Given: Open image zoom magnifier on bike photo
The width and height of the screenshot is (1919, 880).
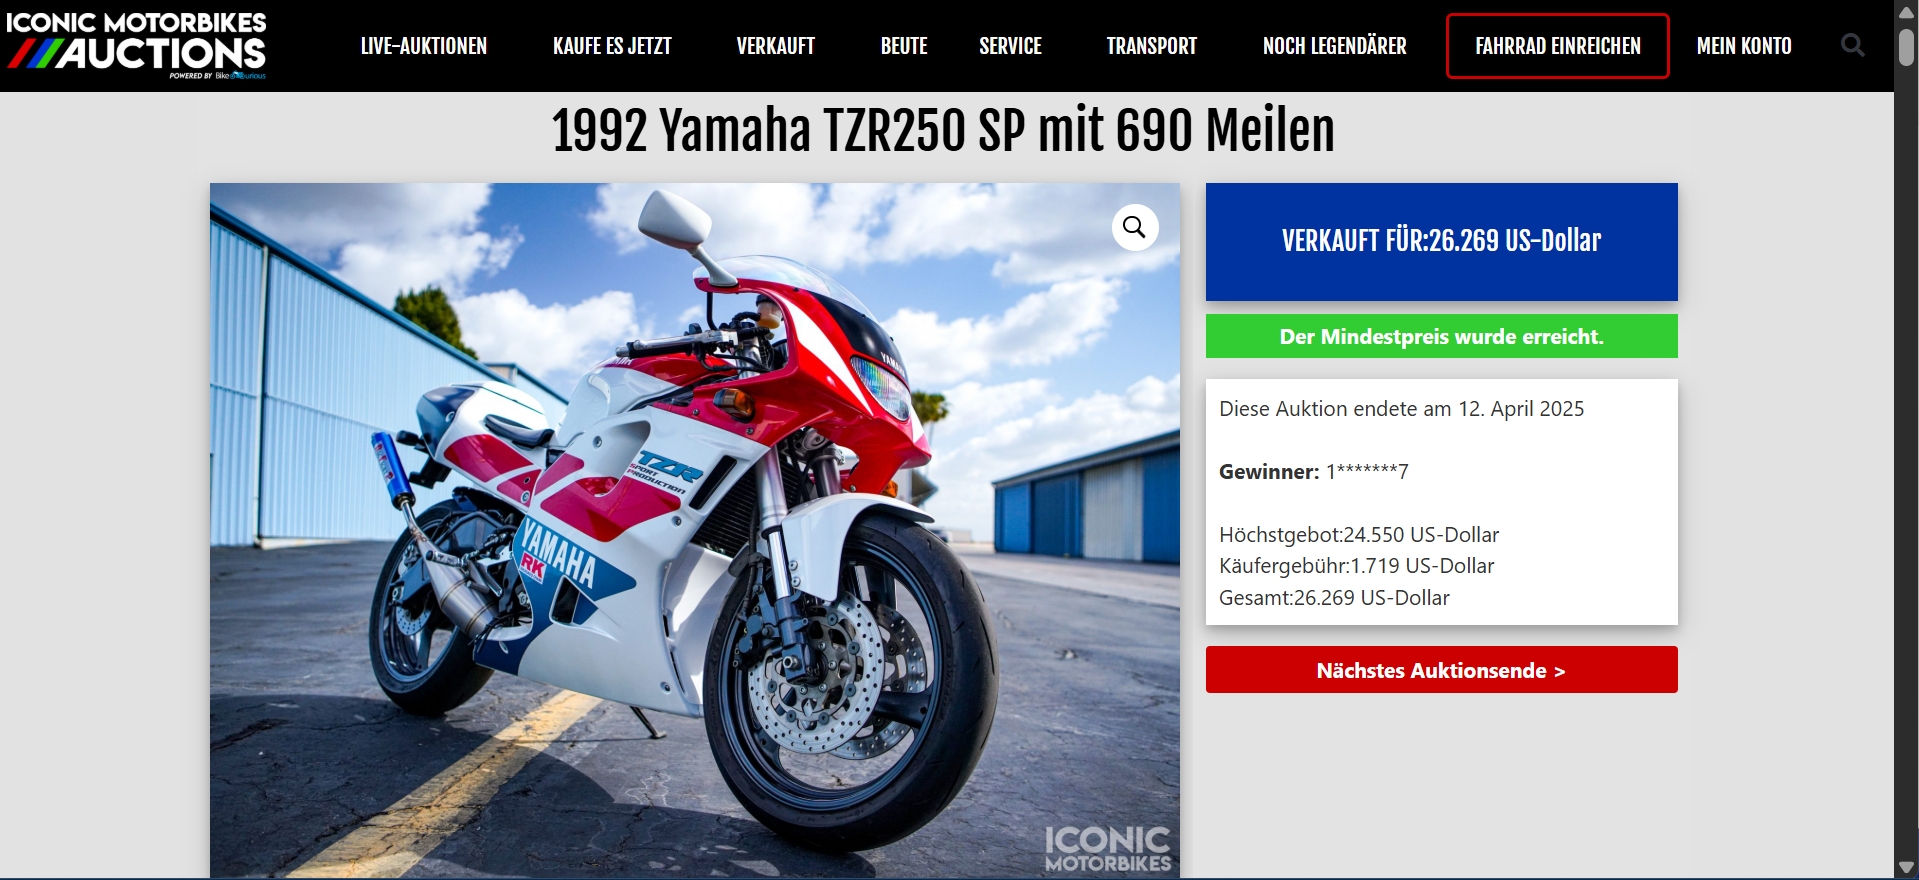Looking at the screenshot, I should (x=1135, y=228).
